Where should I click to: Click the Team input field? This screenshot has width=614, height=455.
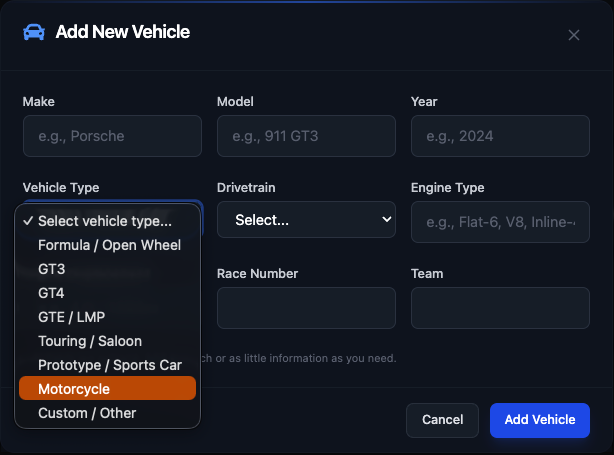tap(500, 308)
